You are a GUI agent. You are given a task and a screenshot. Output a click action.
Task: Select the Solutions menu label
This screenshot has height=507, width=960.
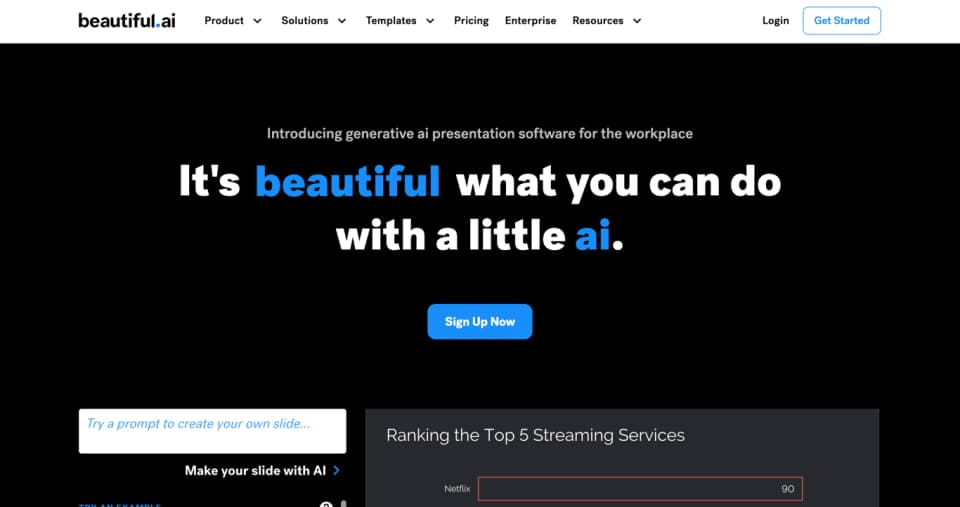tap(305, 20)
